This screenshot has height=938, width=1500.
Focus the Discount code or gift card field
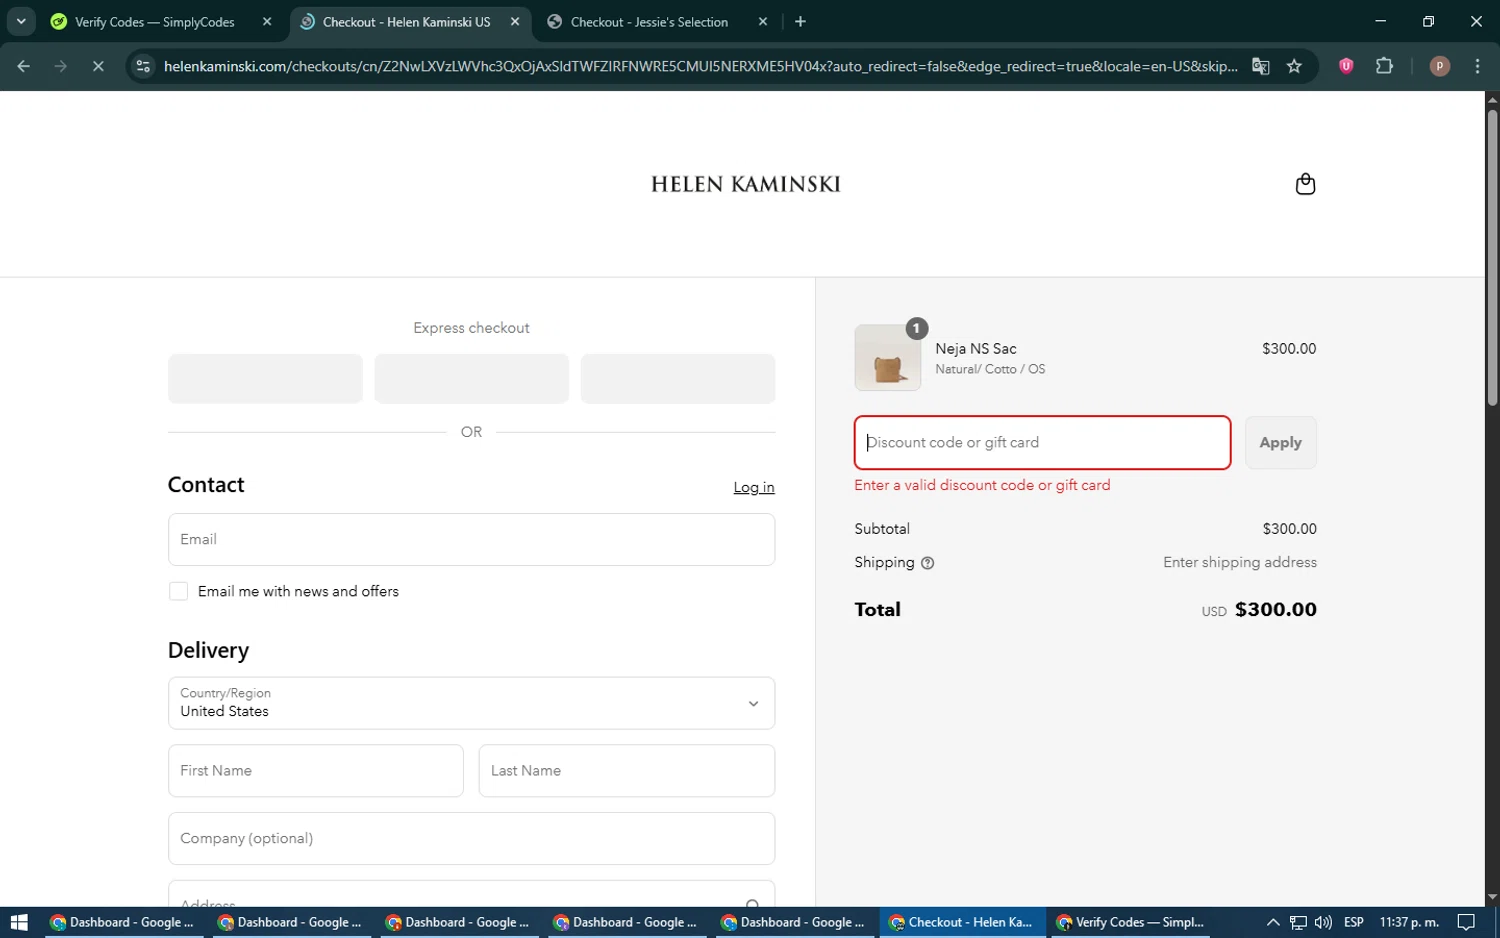point(1042,442)
